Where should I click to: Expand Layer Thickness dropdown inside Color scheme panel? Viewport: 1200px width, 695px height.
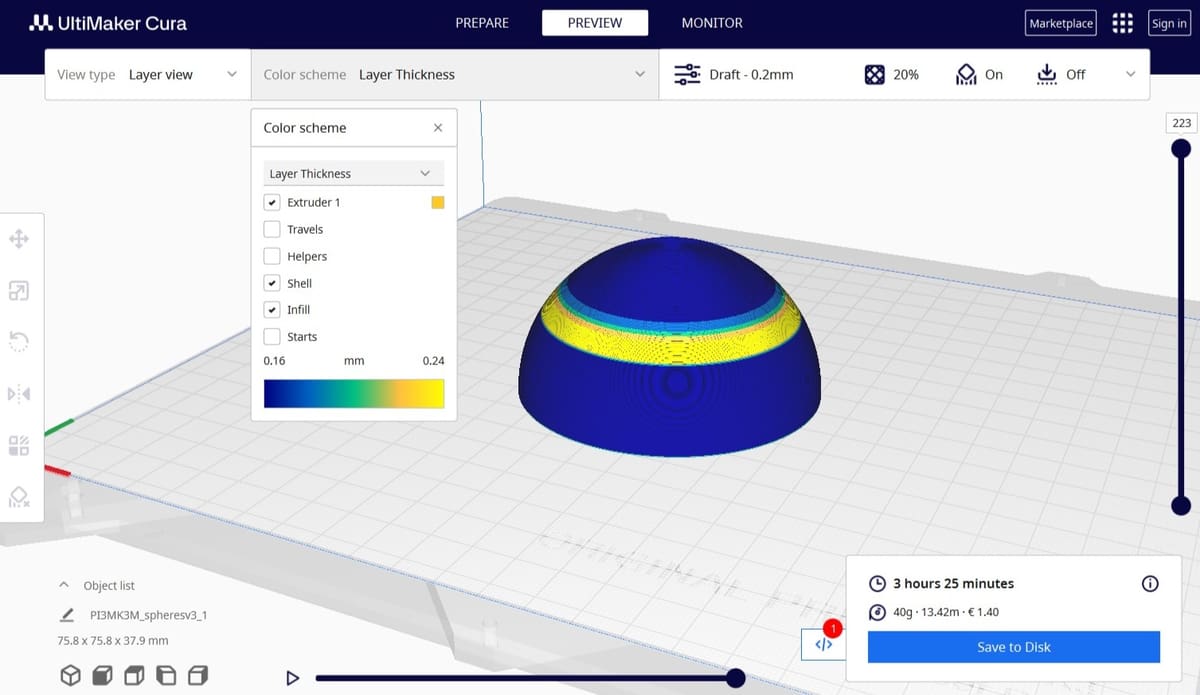click(354, 173)
